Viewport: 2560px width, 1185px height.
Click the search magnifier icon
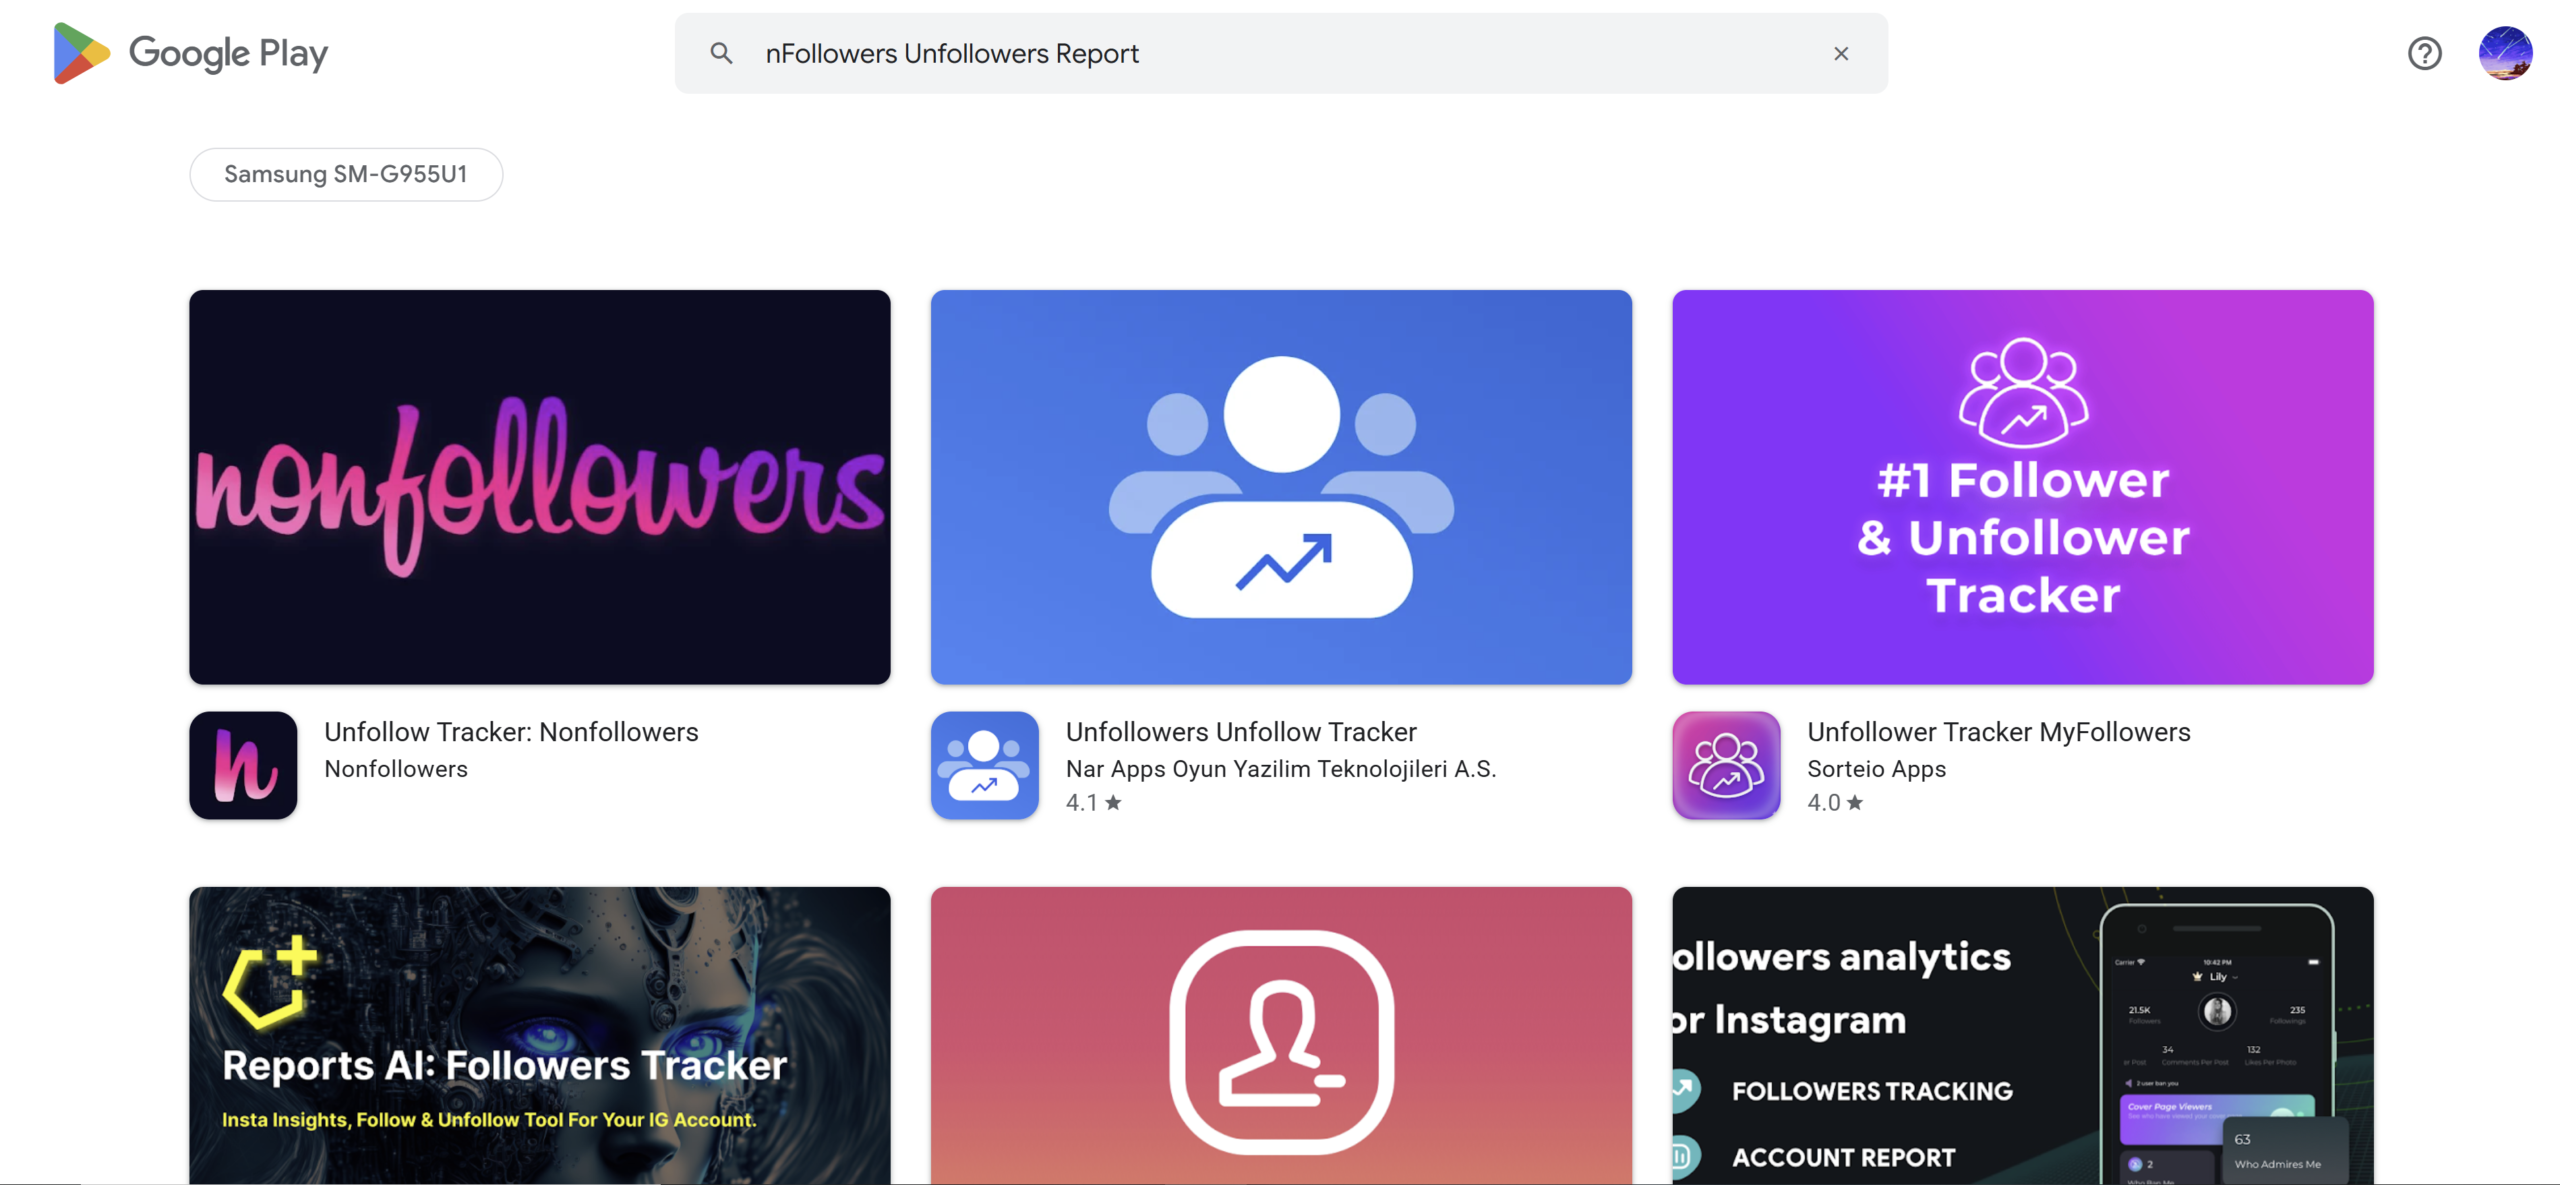[x=721, y=53]
